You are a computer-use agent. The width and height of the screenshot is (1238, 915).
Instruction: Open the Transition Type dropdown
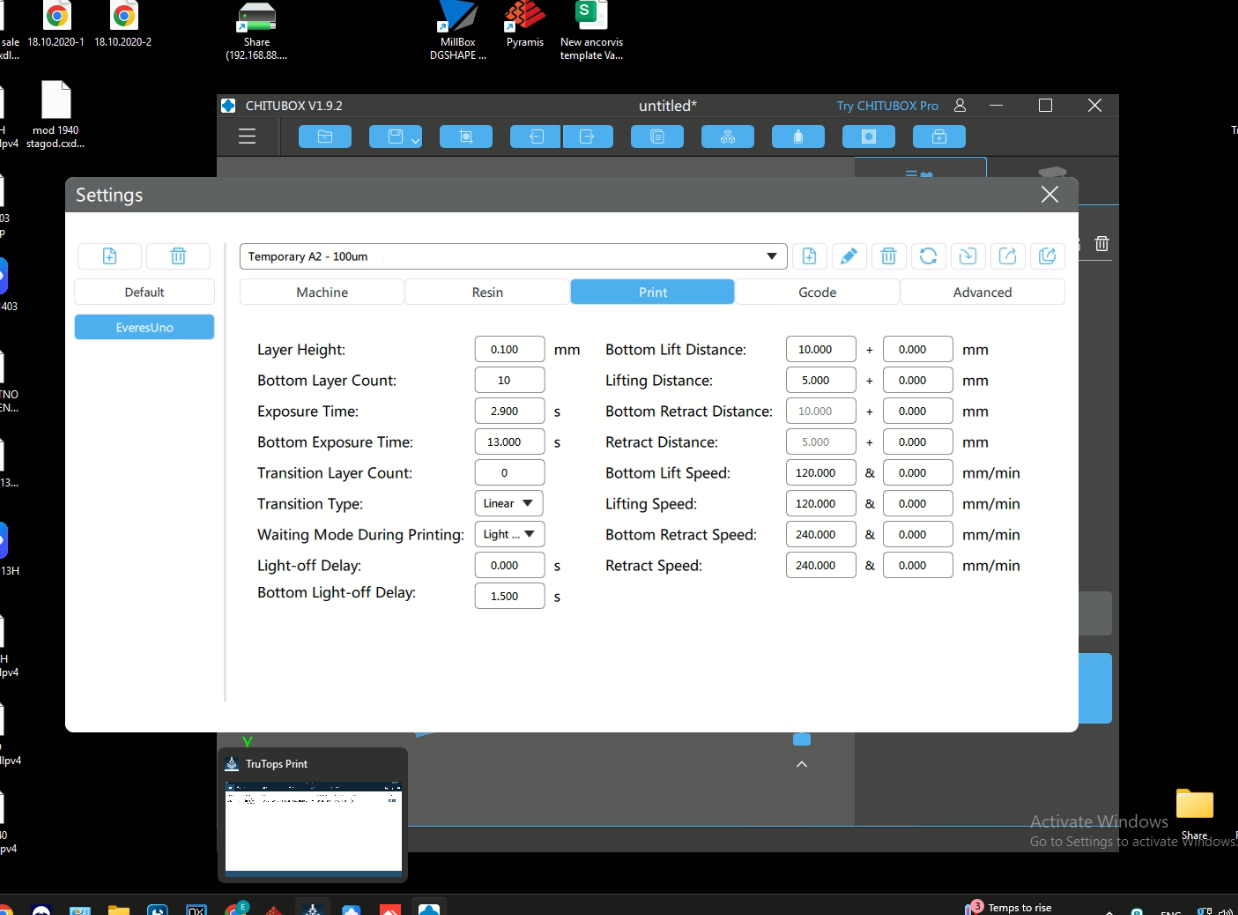pyautogui.click(x=509, y=504)
